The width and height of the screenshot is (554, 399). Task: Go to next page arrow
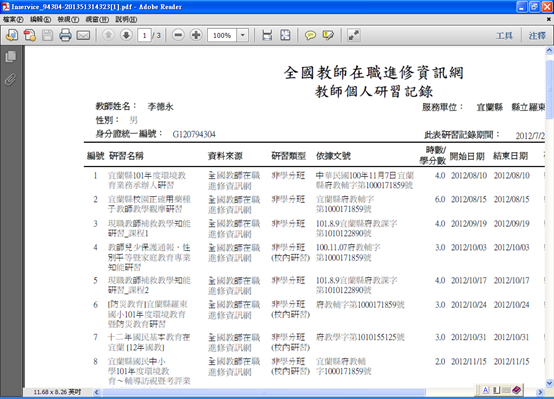126,35
